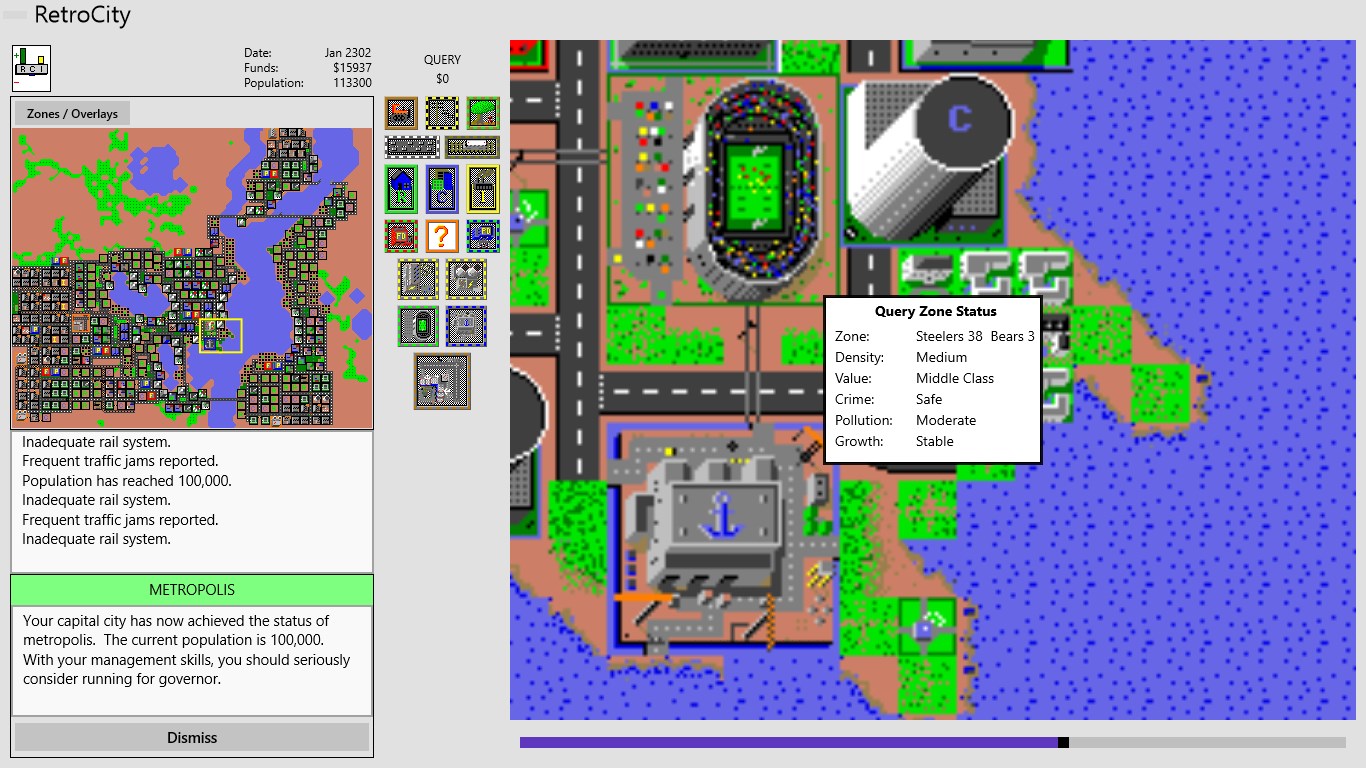
Task: Click the purple slider bar below map
Action: [788, 742]
